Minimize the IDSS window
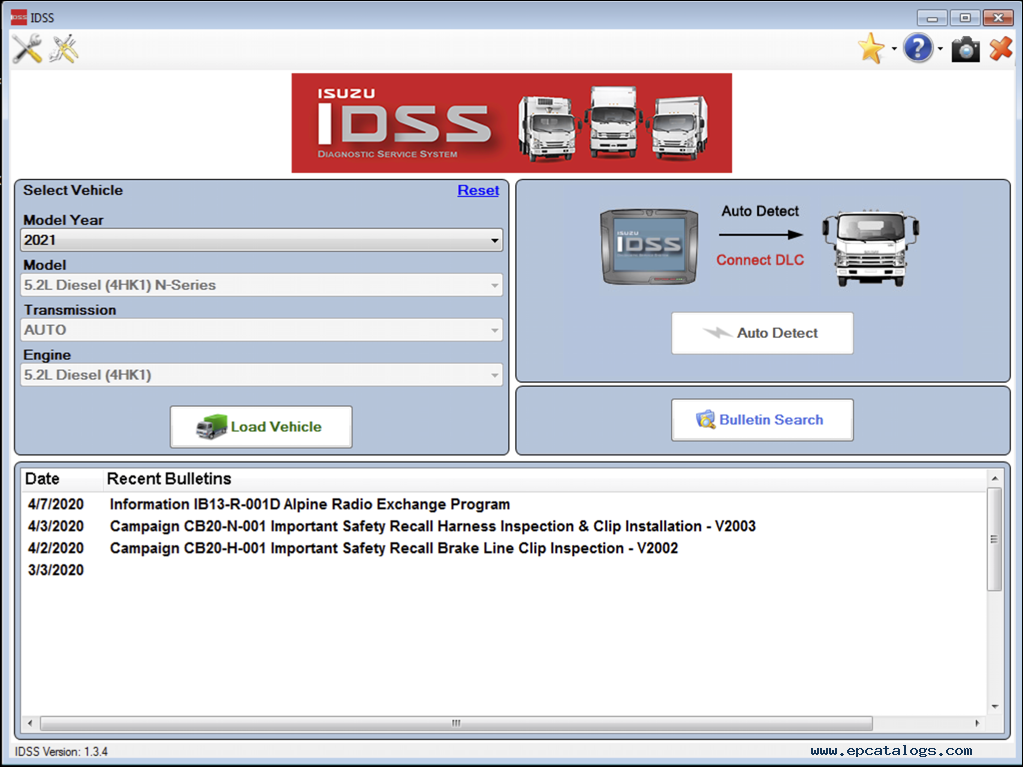Viewport: 1023px width, 767px height. (932, 18)
